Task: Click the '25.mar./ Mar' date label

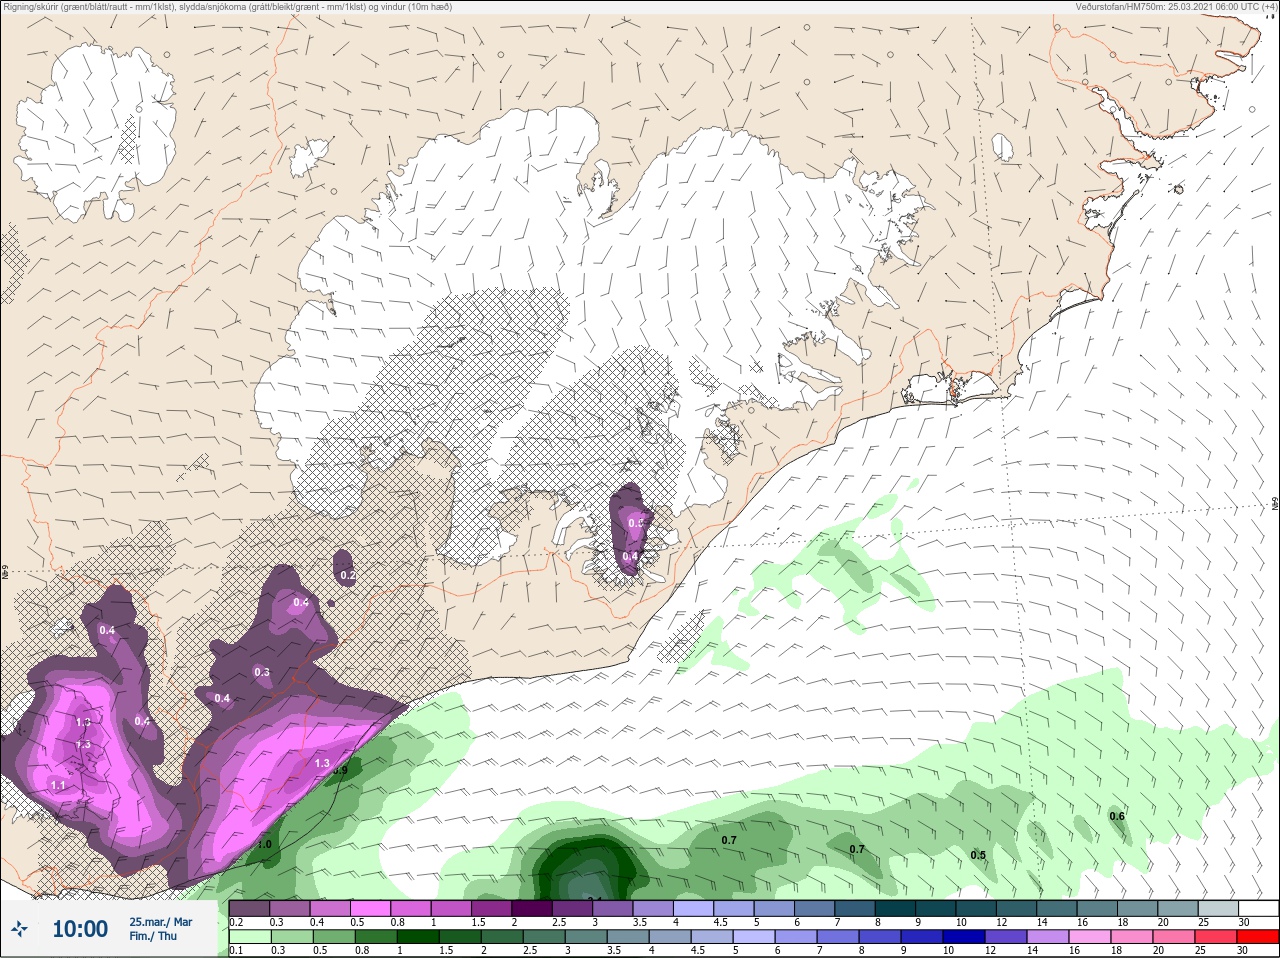Action: click(x=160, y=922)
